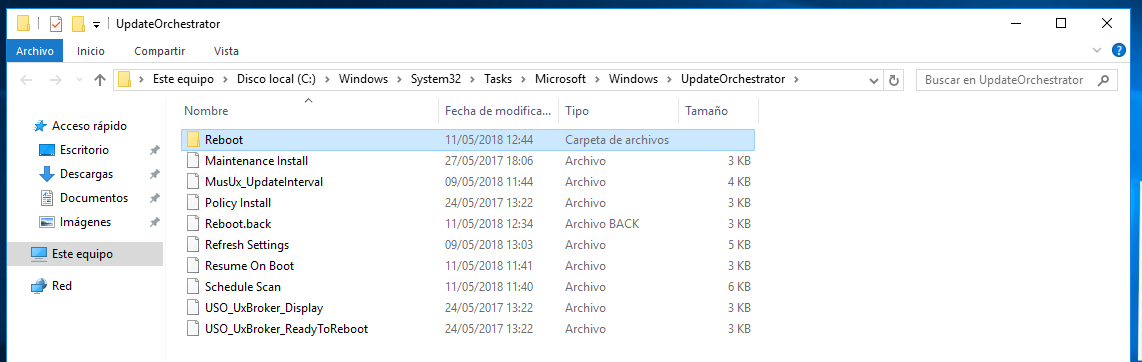Image resolution: width=1142 pixels, height=362 pixels.
Task: Open Imágenes in the sidebar
Action: [x=85, y=222]
